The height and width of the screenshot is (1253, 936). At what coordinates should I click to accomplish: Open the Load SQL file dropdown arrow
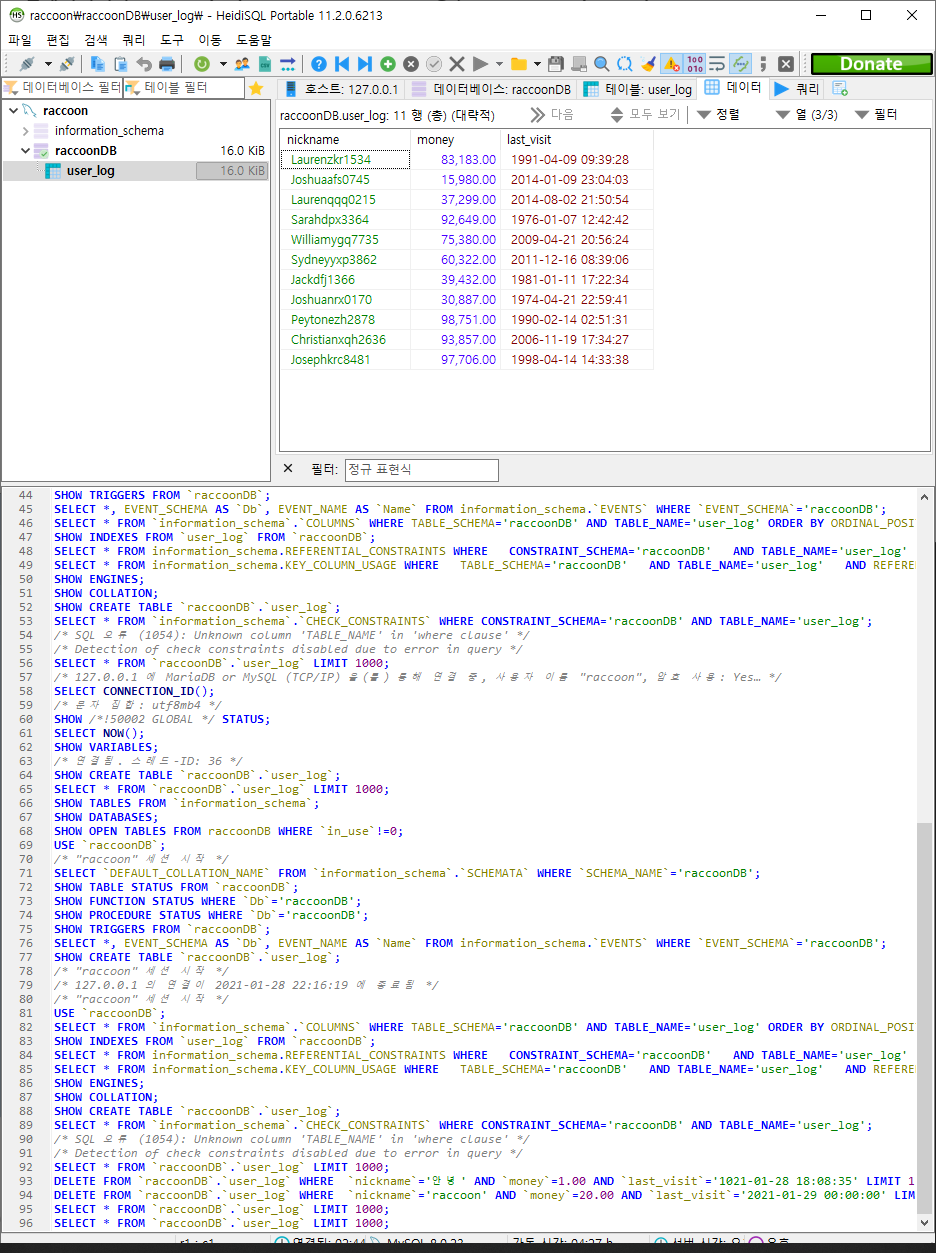coord(537,63)
